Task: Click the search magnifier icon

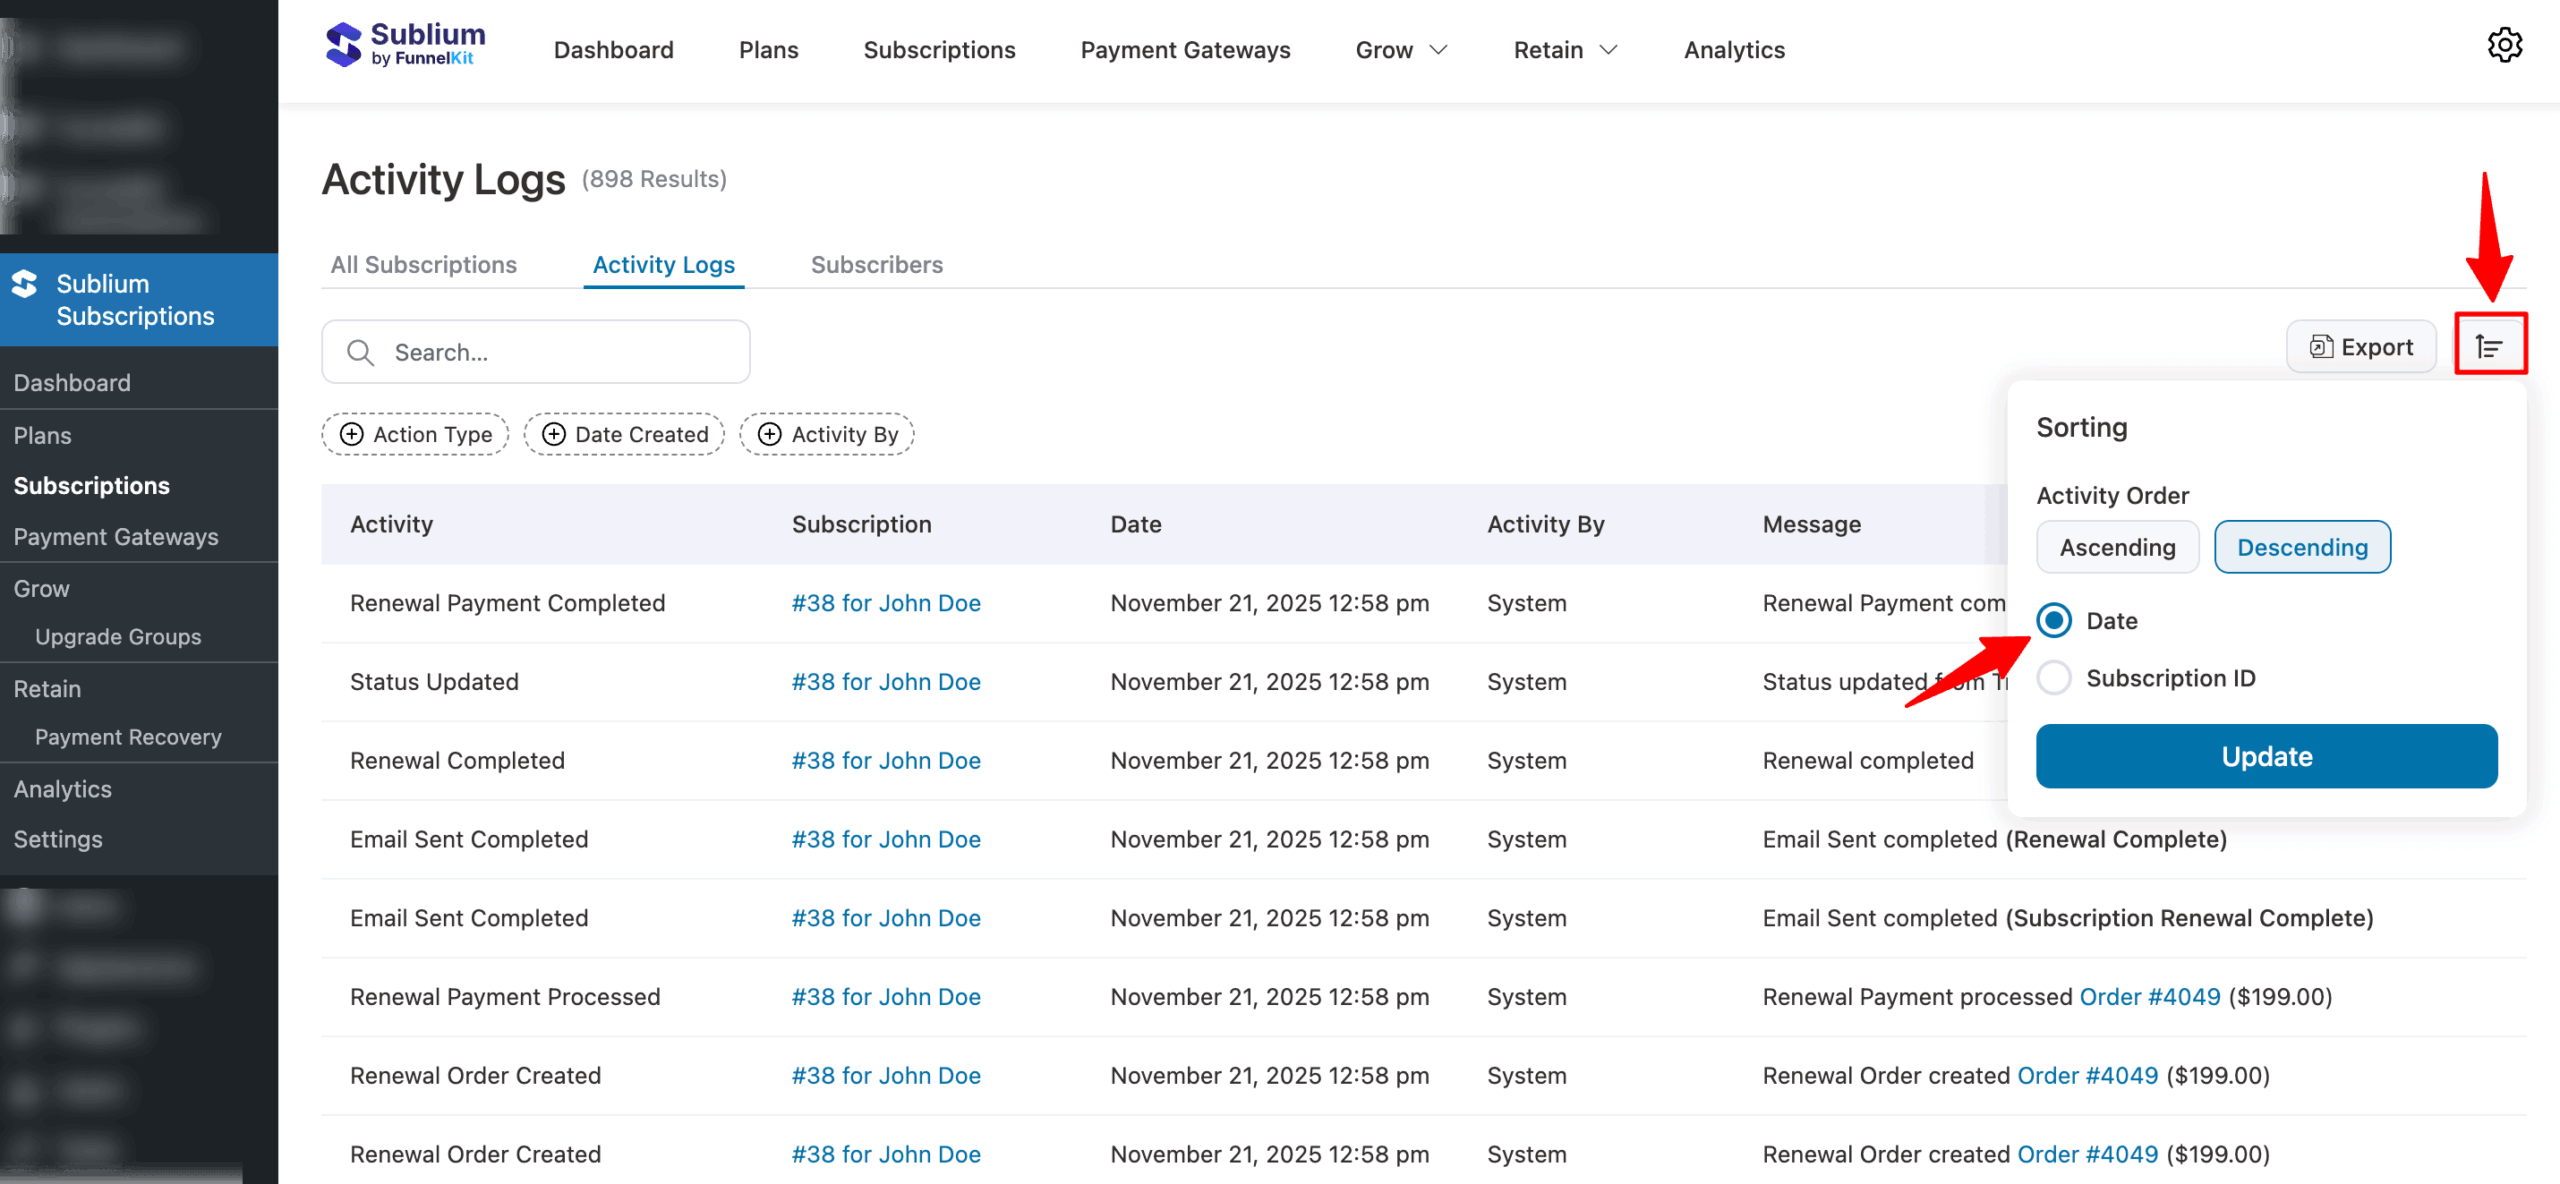Action: click(360, 352)
